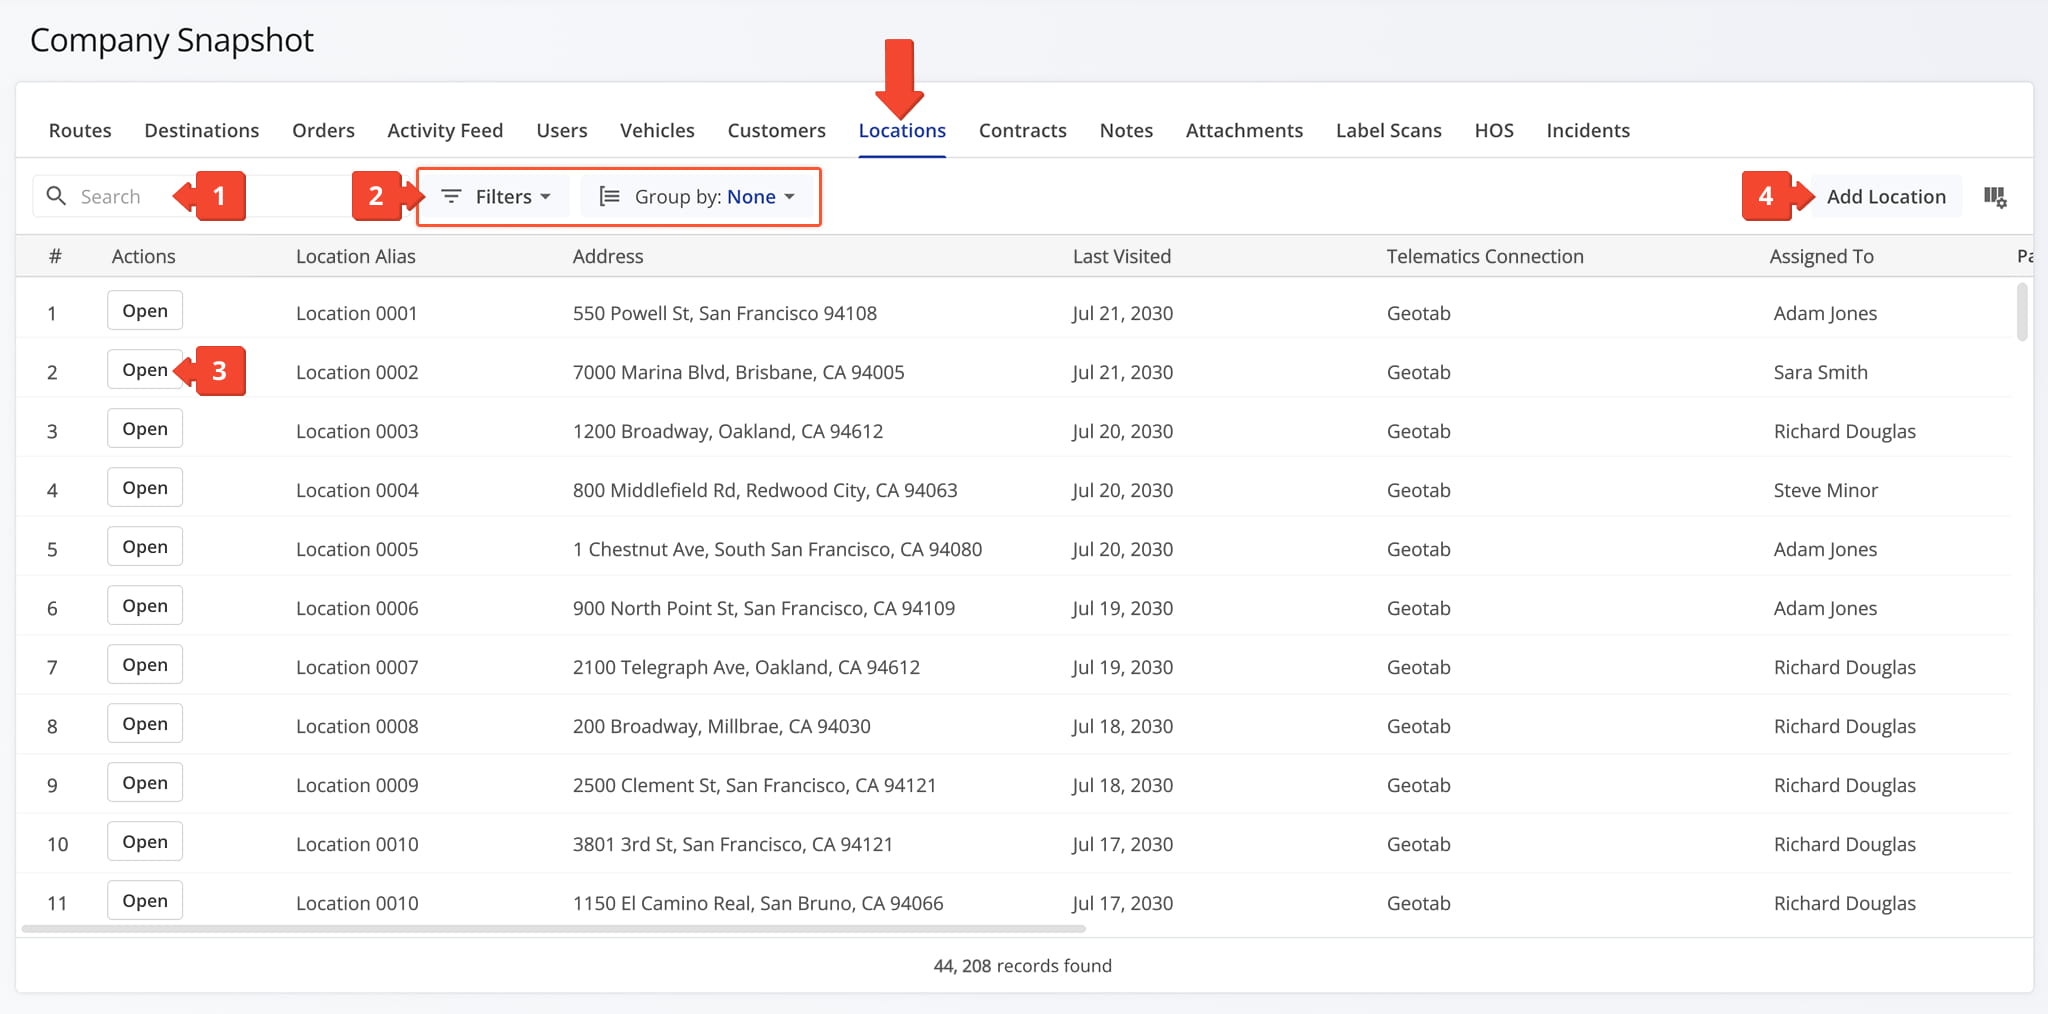Click 900 North Point St address

[x=763, y=608]
